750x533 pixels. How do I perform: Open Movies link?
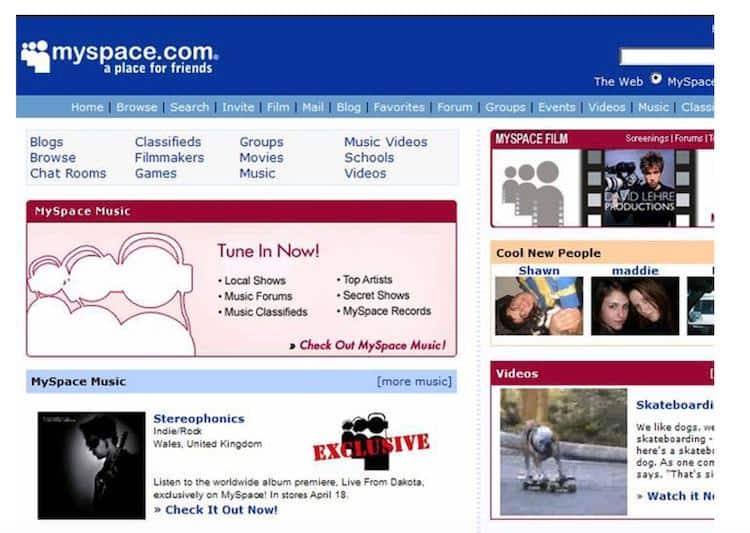tap(261, 157)
